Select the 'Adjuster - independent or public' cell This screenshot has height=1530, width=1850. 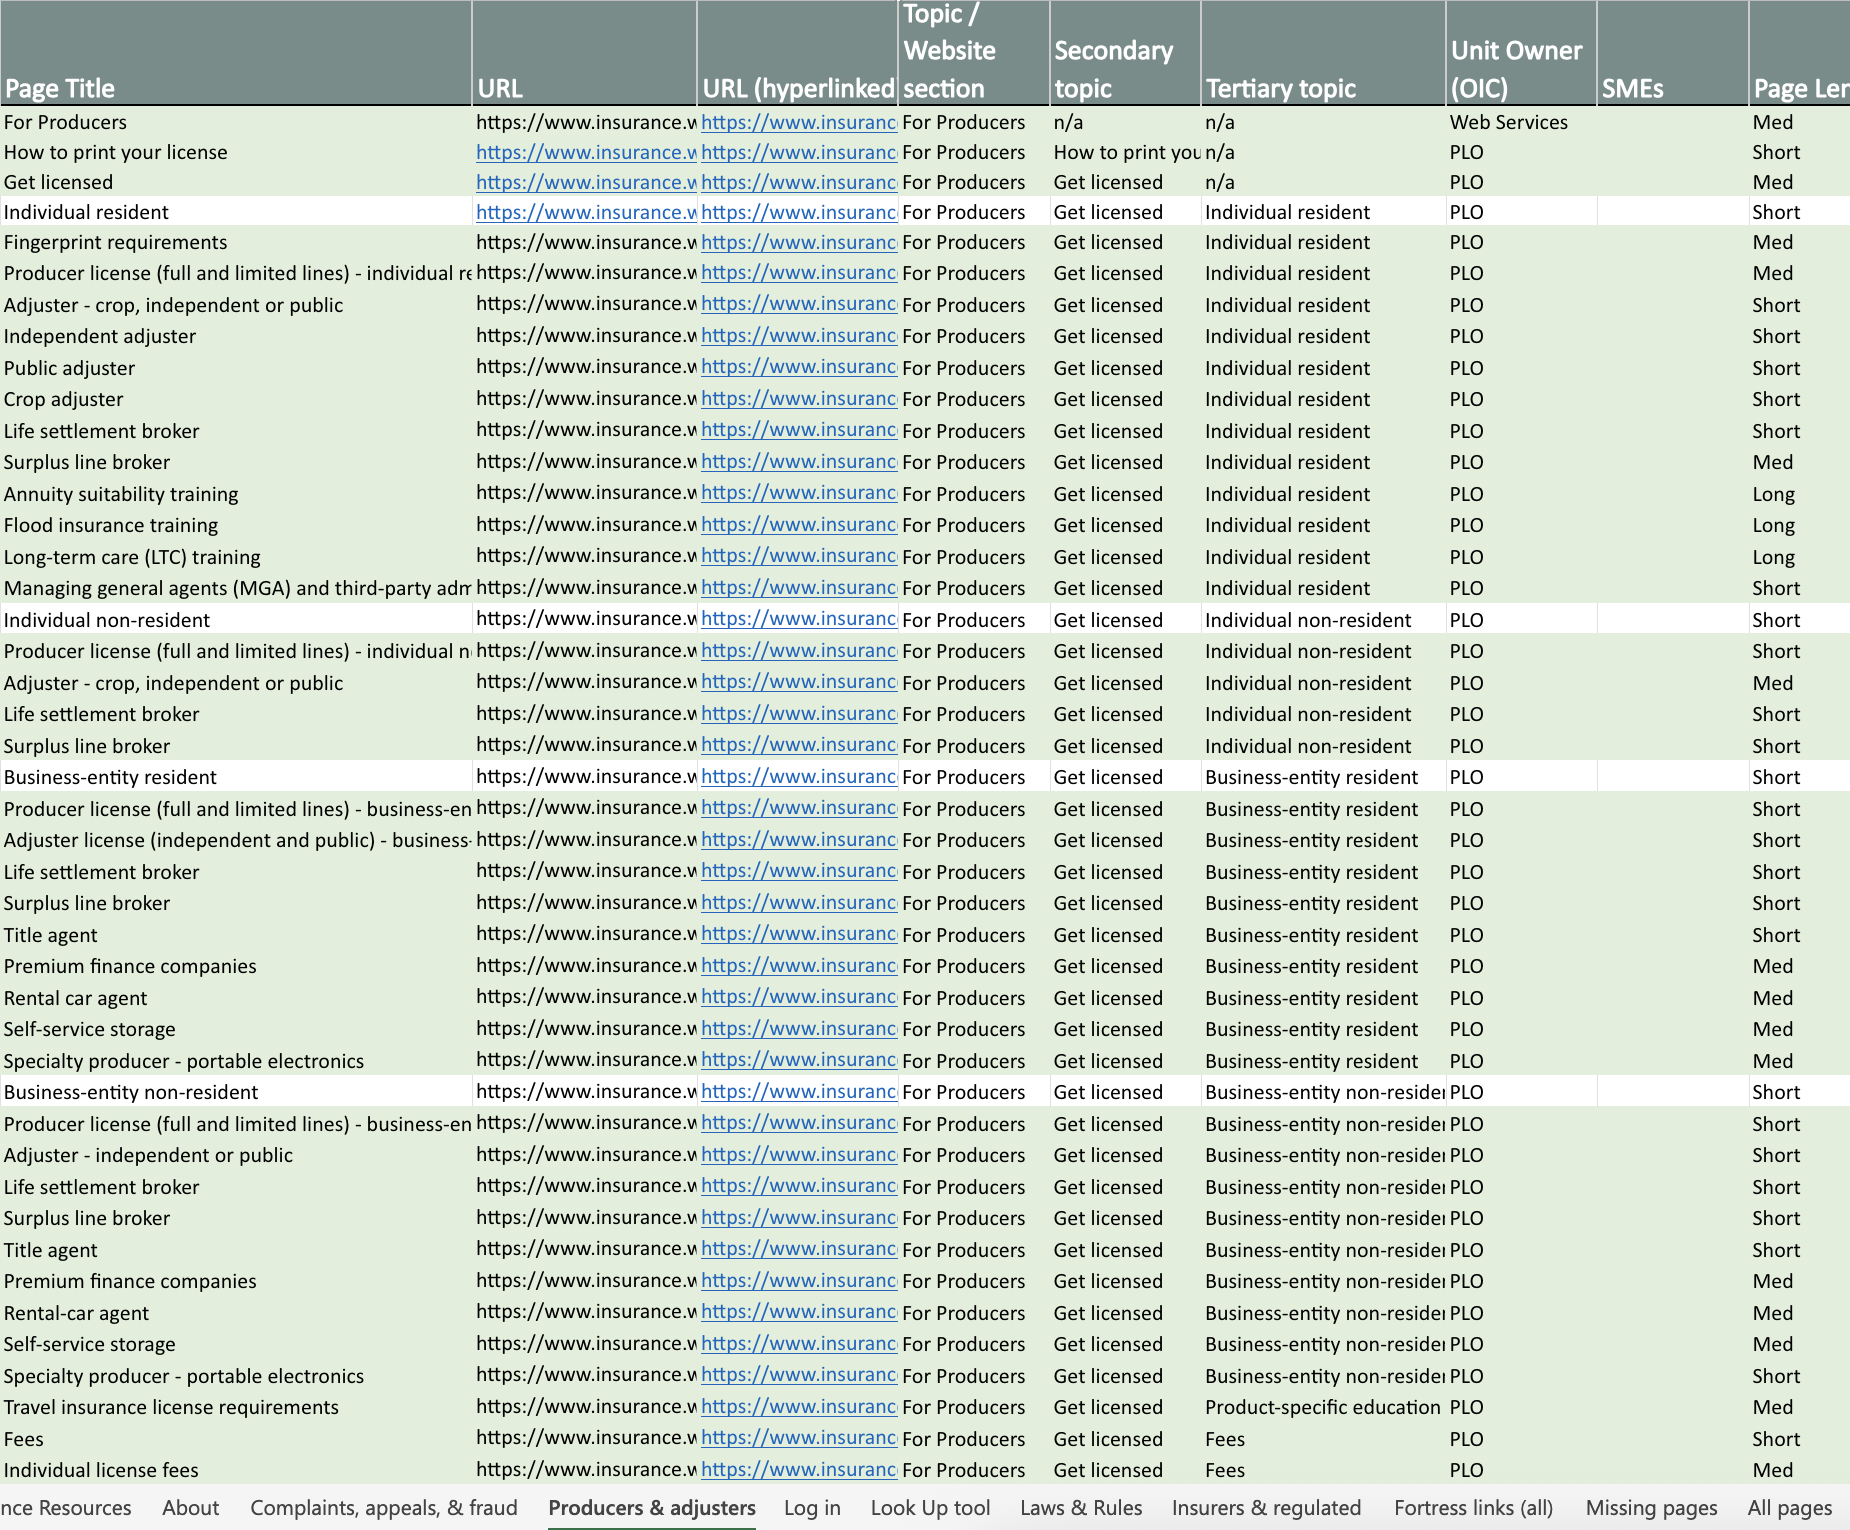pos(236,1155)
